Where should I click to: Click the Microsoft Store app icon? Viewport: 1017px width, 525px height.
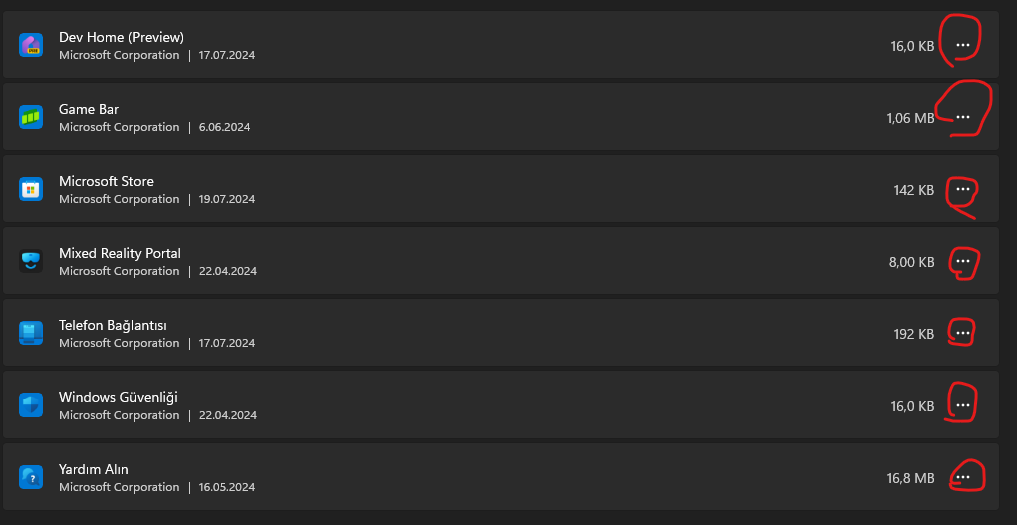pyautogui.click(x=31, y=189)
